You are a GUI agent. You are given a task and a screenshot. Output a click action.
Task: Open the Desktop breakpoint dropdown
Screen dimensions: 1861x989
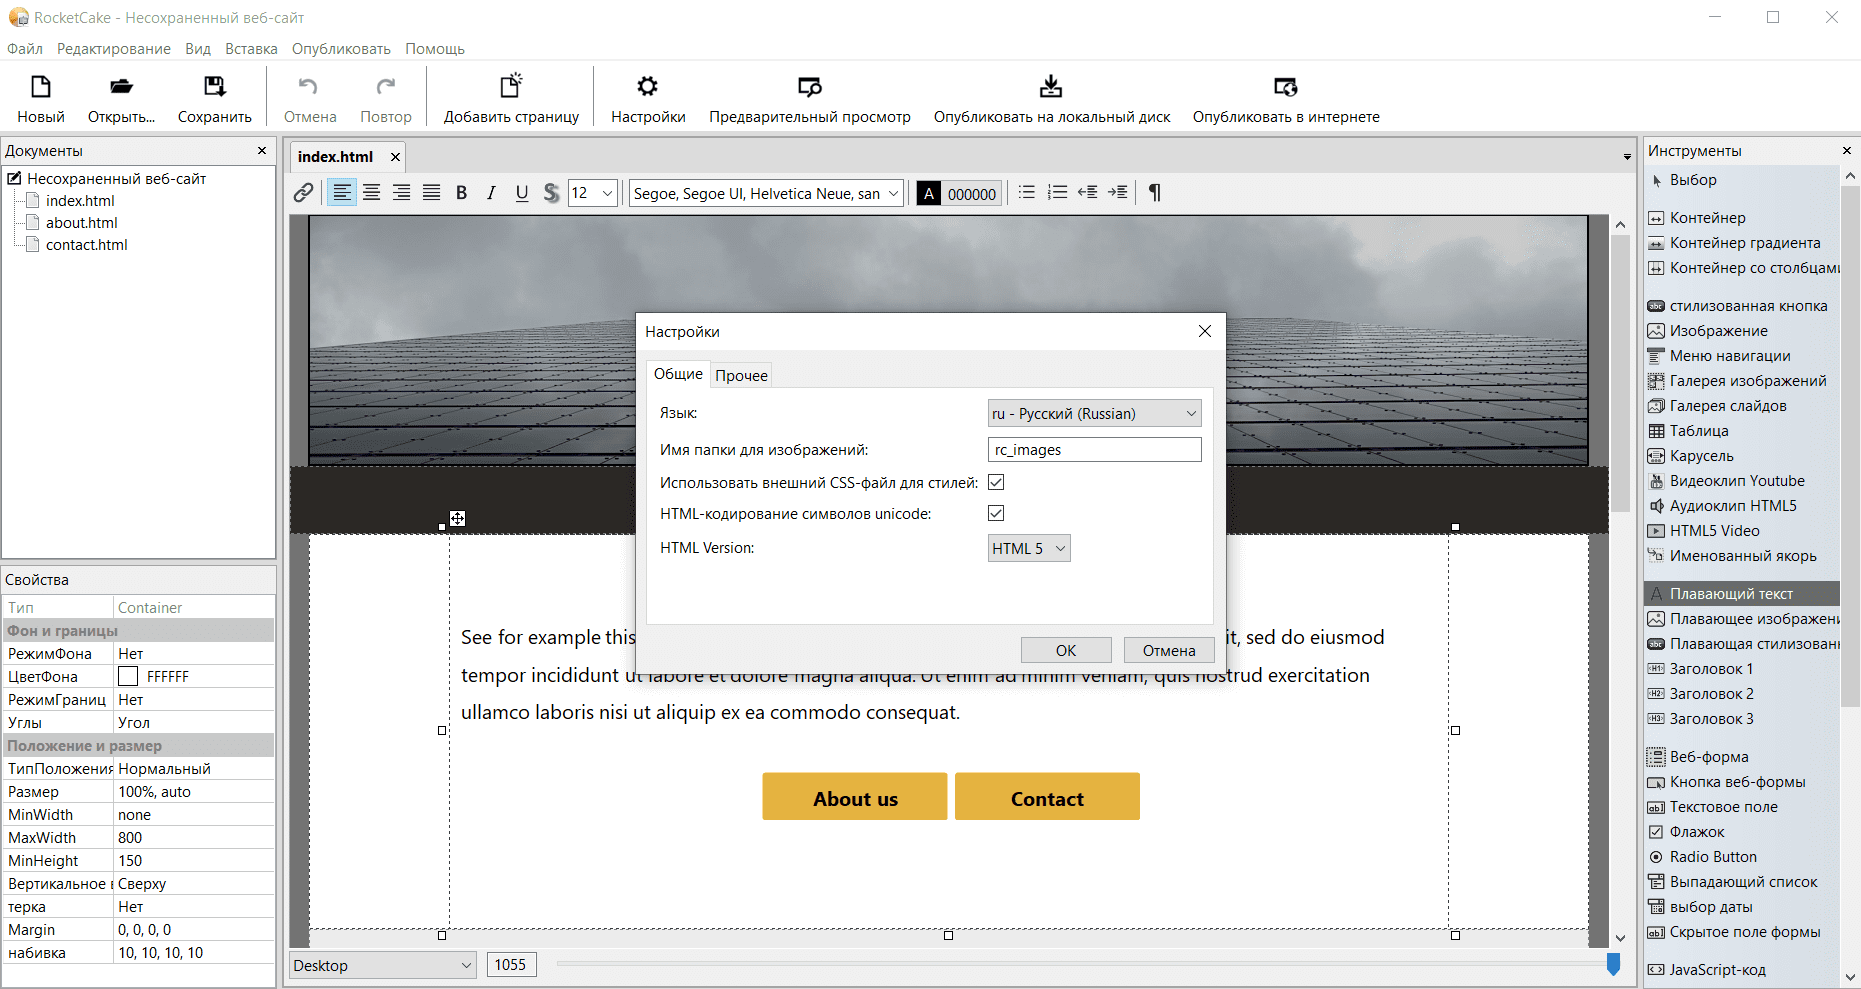coord(382,965)
